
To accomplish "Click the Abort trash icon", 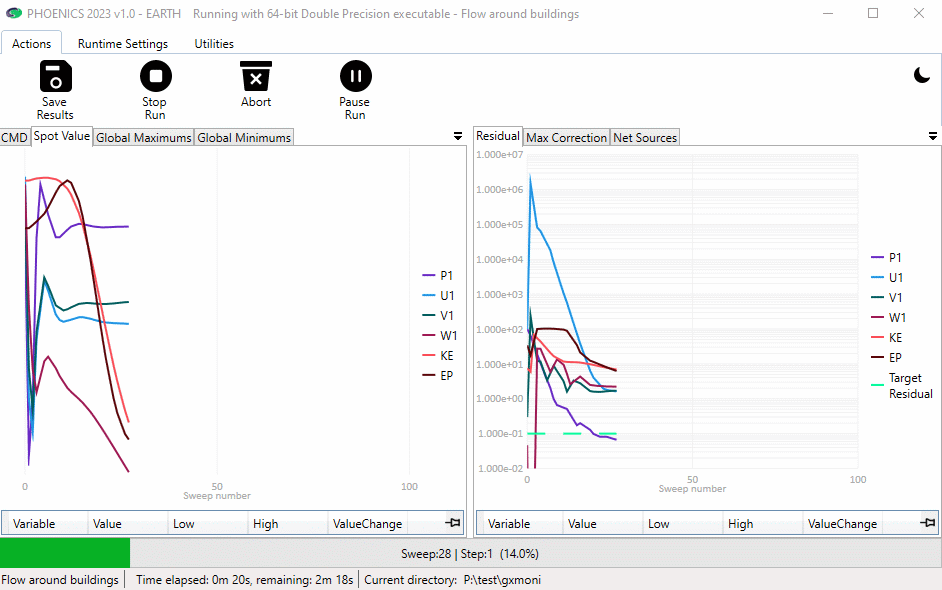I will tap(256, 77).
